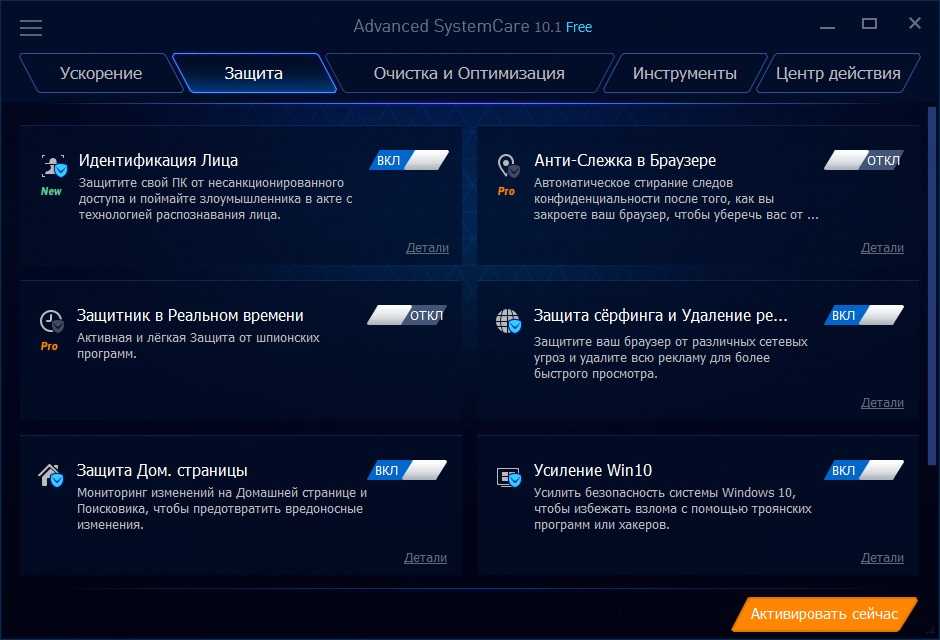Image resolution: width=940 pixels, height=640 pixels.
Task: Go to the Инструменты tab
Action: (x=685, y=73)
